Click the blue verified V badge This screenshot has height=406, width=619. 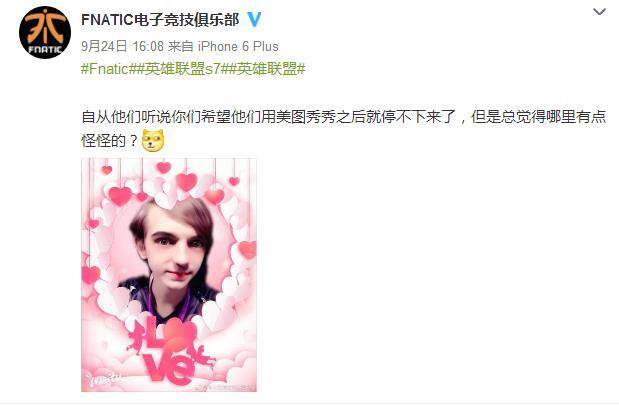pyautogui.click(x=254, y=19)
